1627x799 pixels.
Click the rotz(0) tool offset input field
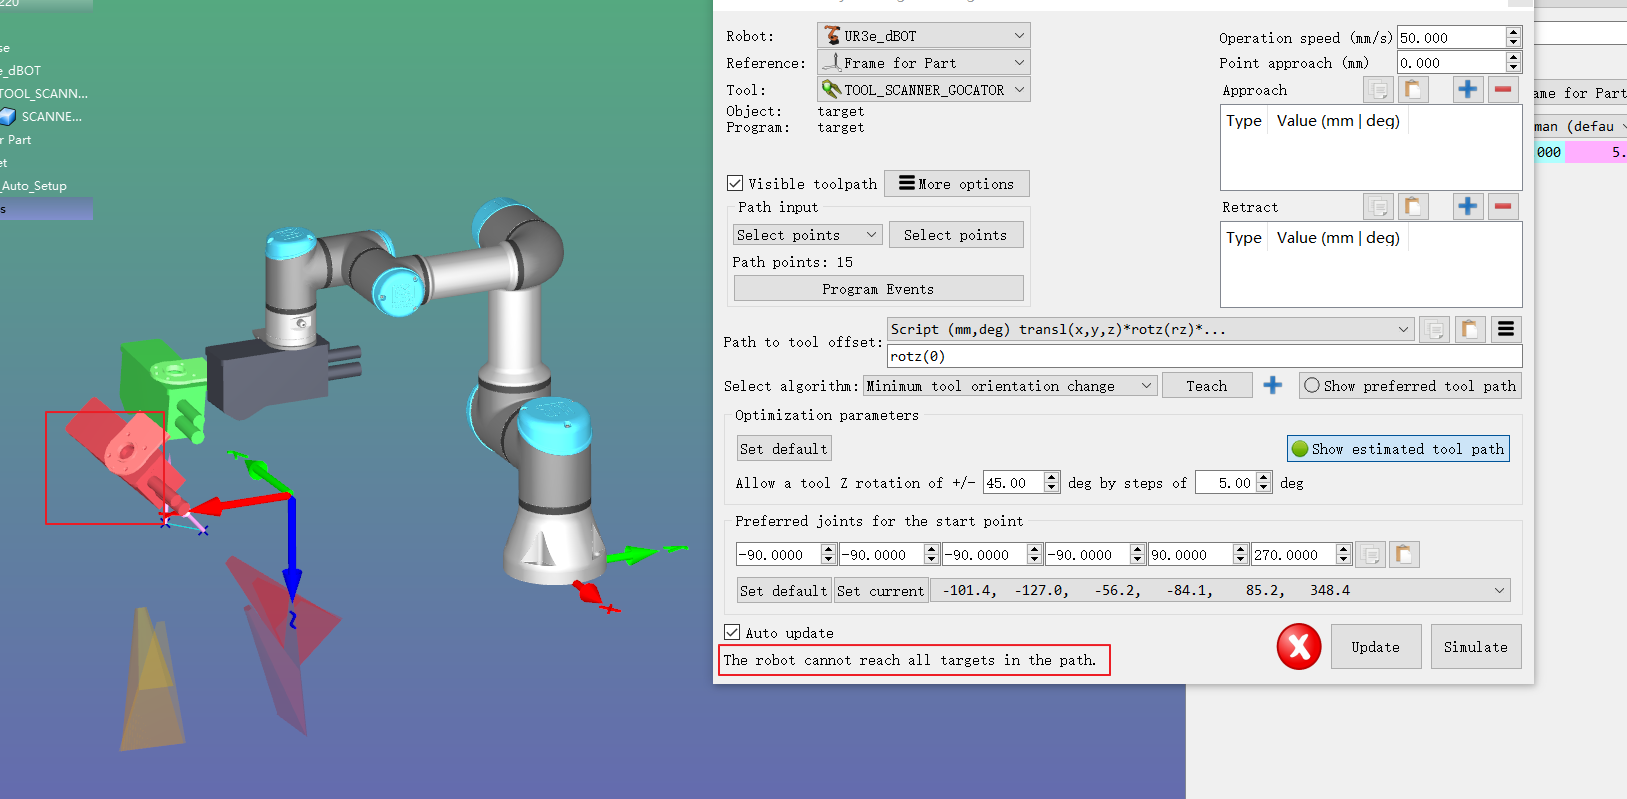[1204, 357]
